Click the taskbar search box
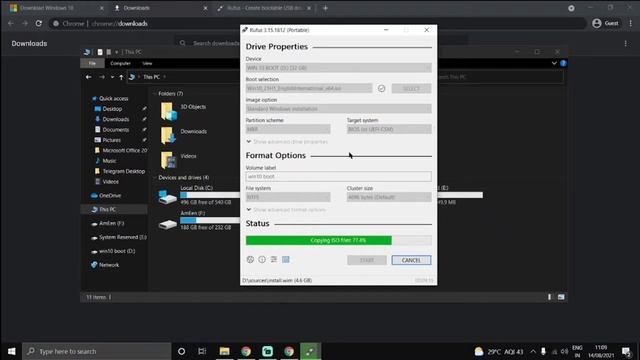This screenshot has height=360, width=640. coord(97,351)
